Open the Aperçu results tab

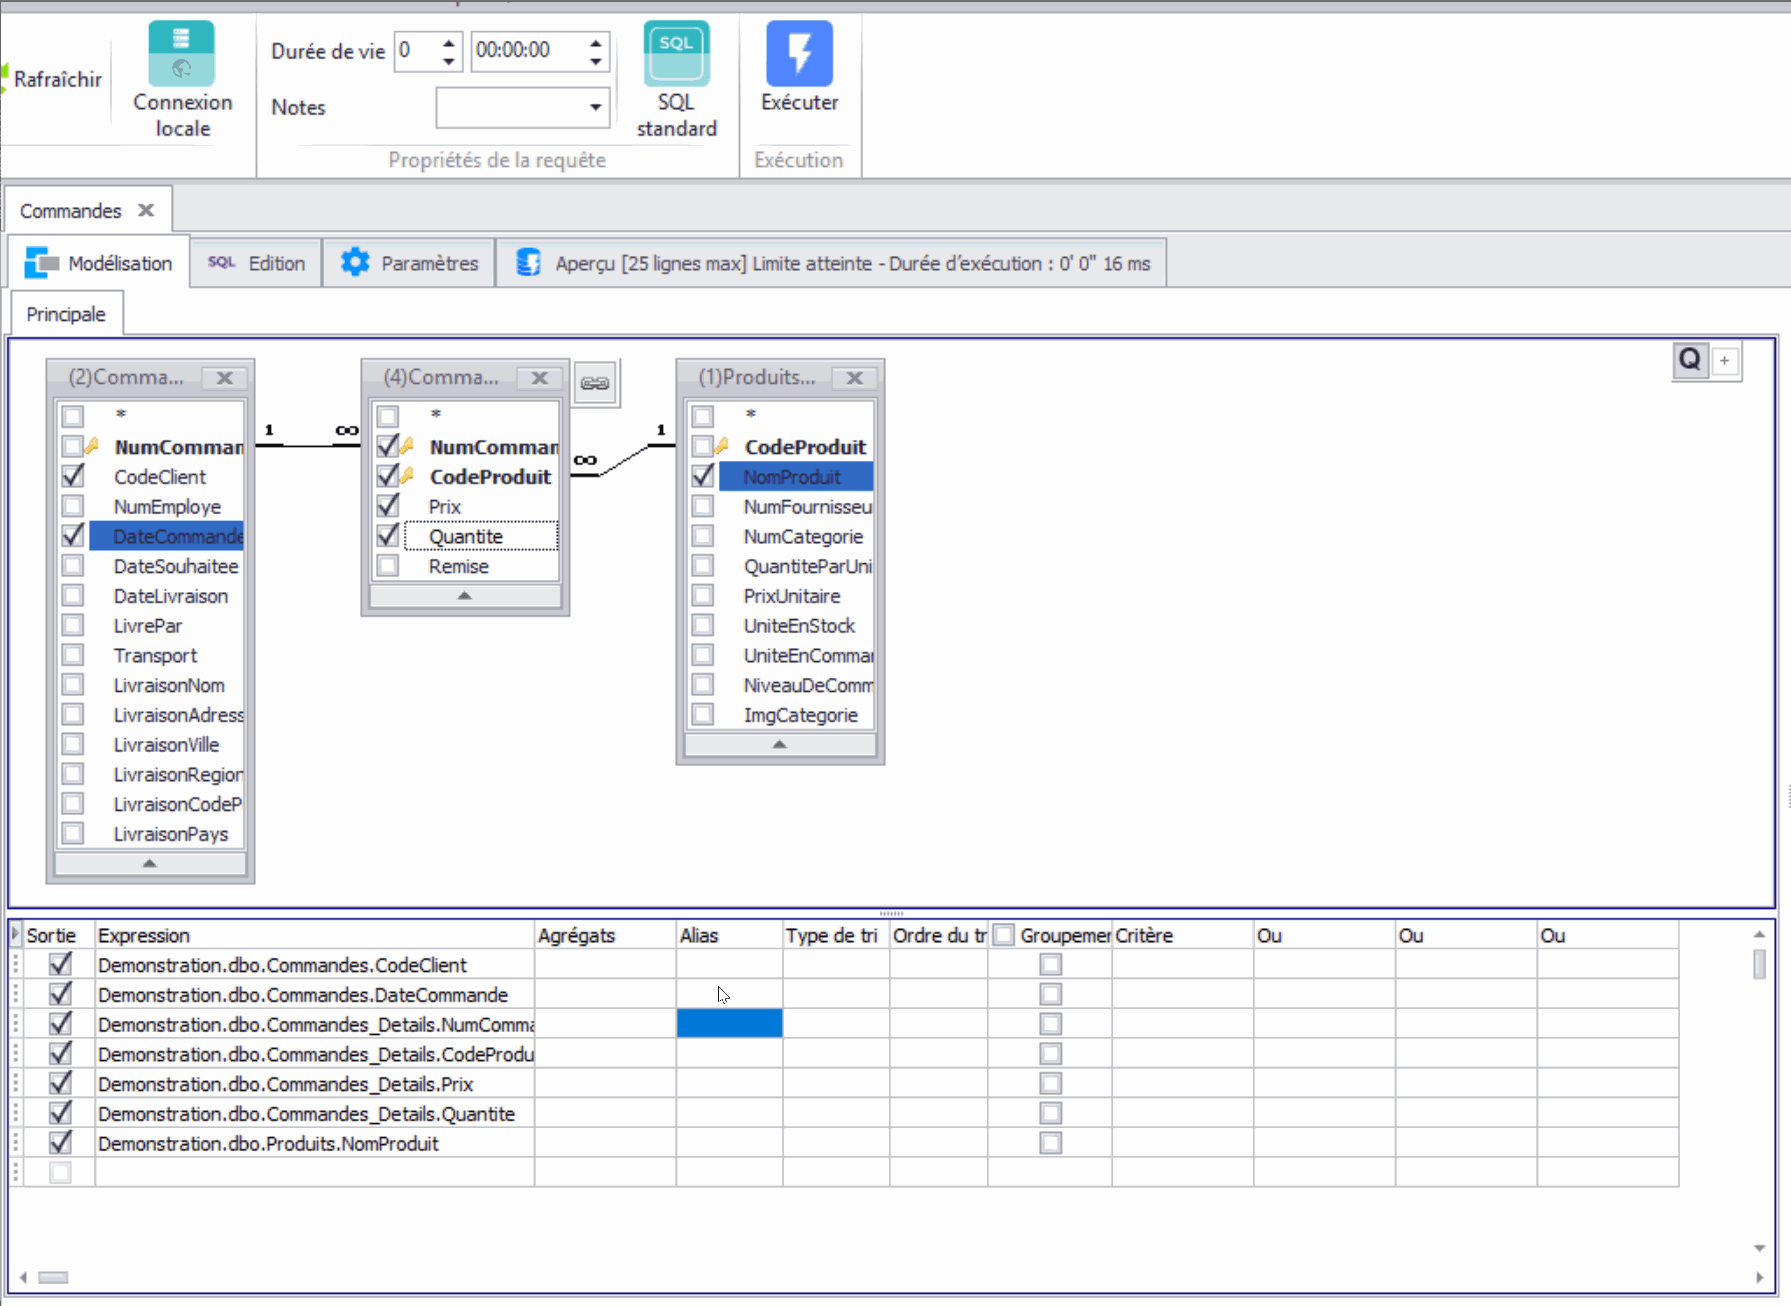[832, 263]
